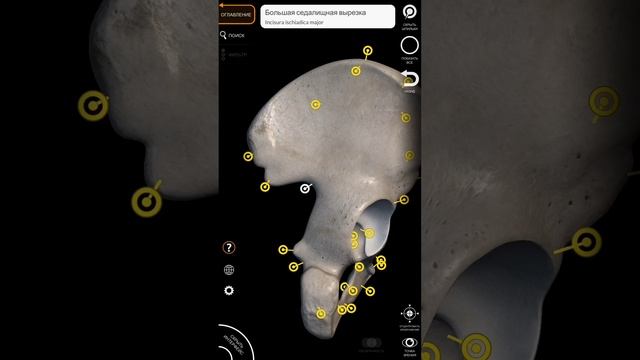This screenshot has height=360, width=640.
Task: Open help with the question mark icon
Action: click(229, 247)
